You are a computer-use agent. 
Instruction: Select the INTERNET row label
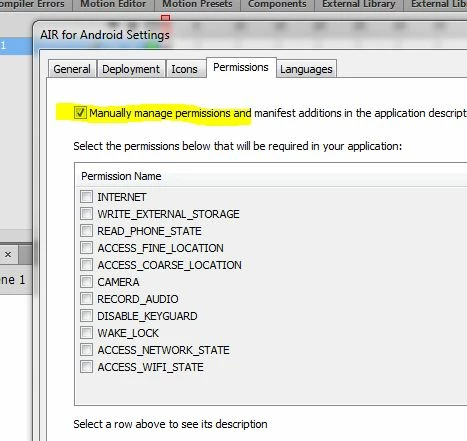pyautogui.click(x=122, y=197)
